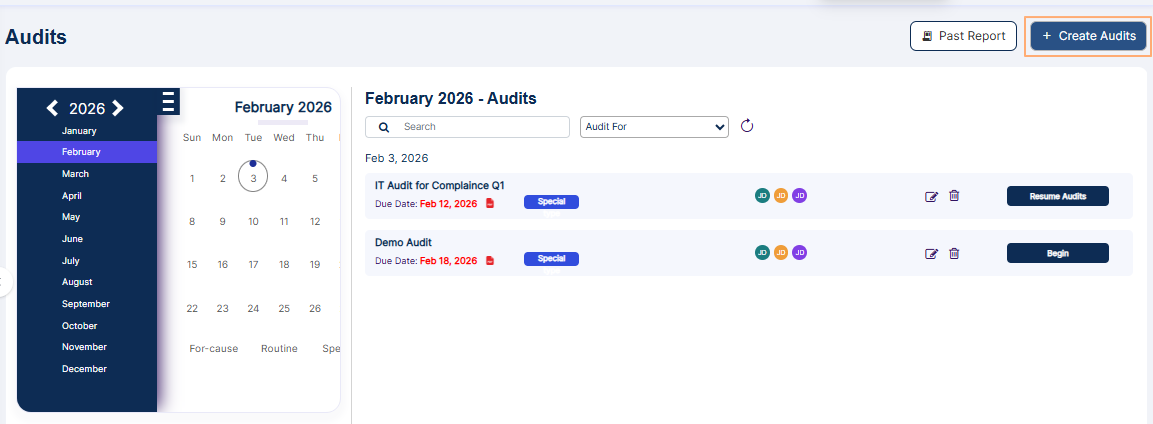Edit the IT Audit for Complaince Q1
The image size is (1153, 424).
(932, 196)
